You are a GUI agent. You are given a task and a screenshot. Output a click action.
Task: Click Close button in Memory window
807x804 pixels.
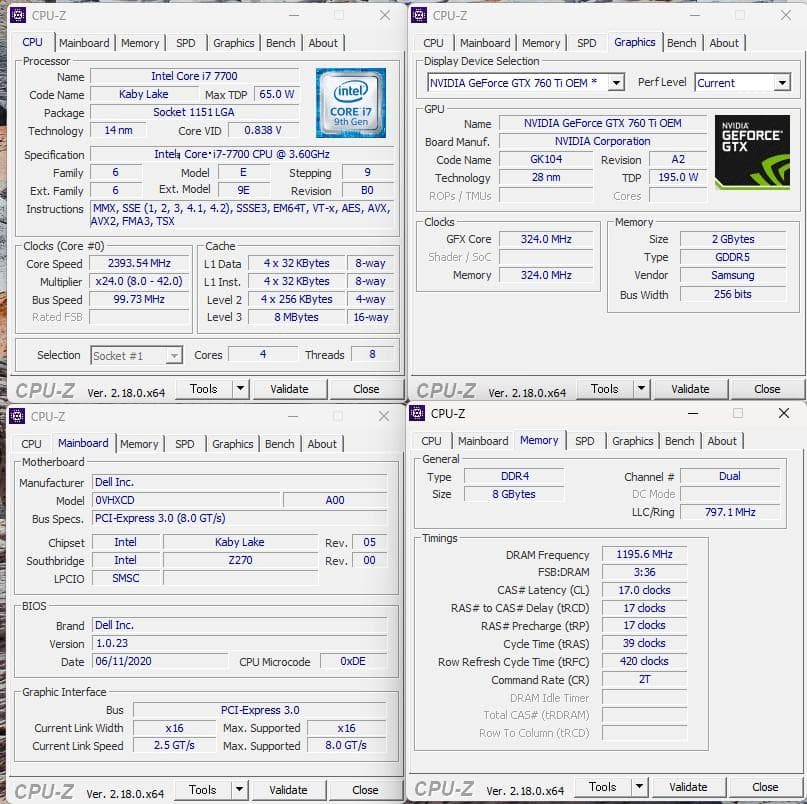click(765, 786)
